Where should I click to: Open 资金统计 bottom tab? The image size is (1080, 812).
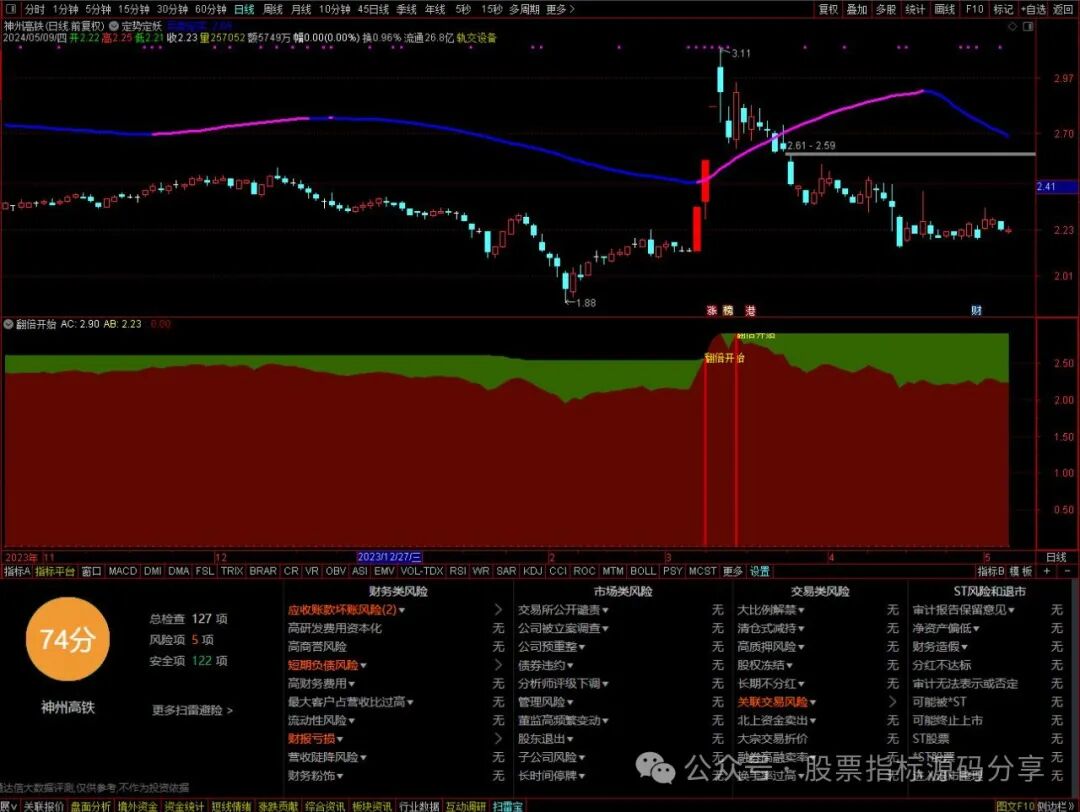pos(184,806)
